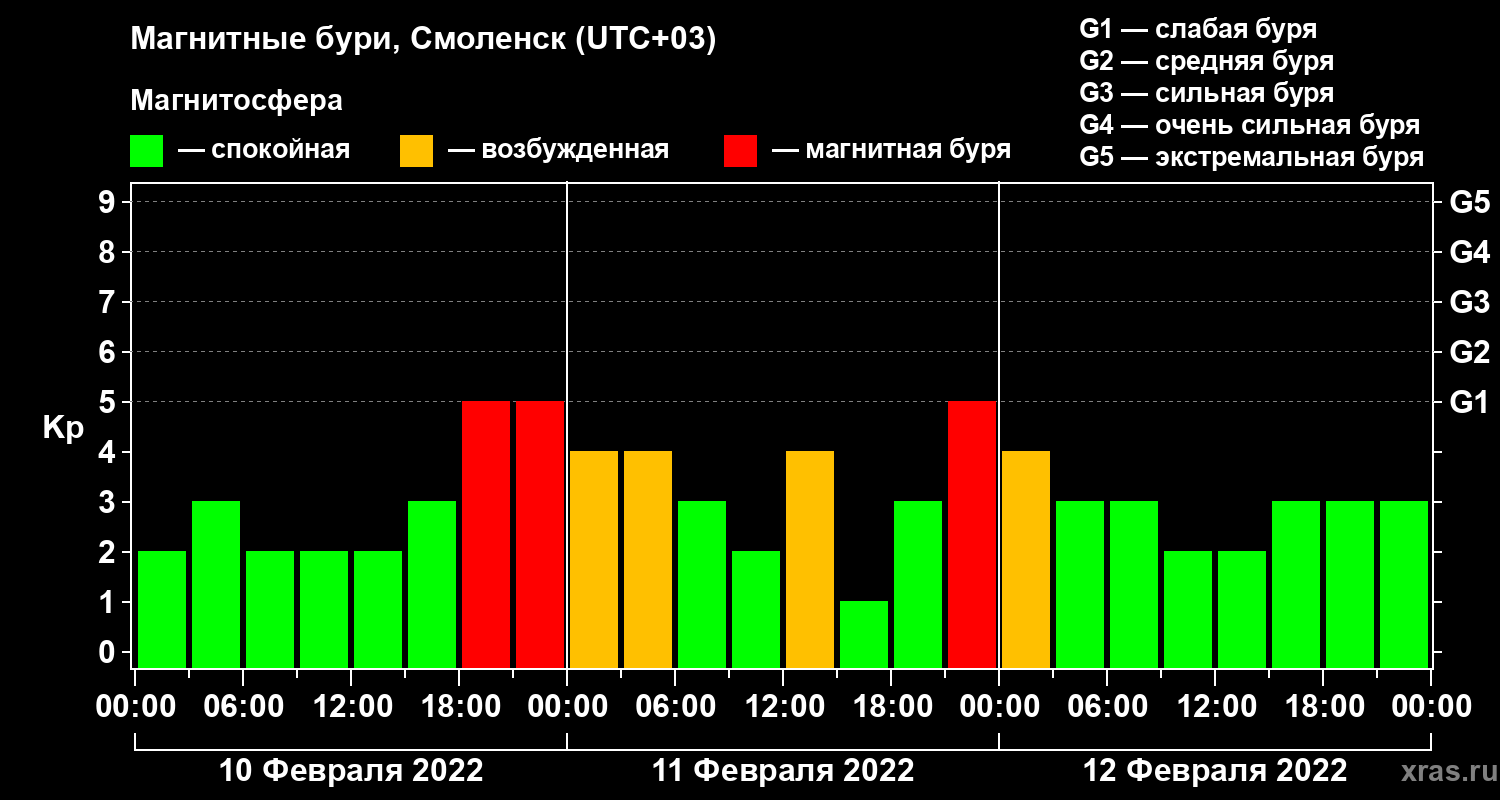The height and width of the screenshot is (800, 1500).
Task: Click the final "00:00" label at the axis end
Action: coord(1431,706)
